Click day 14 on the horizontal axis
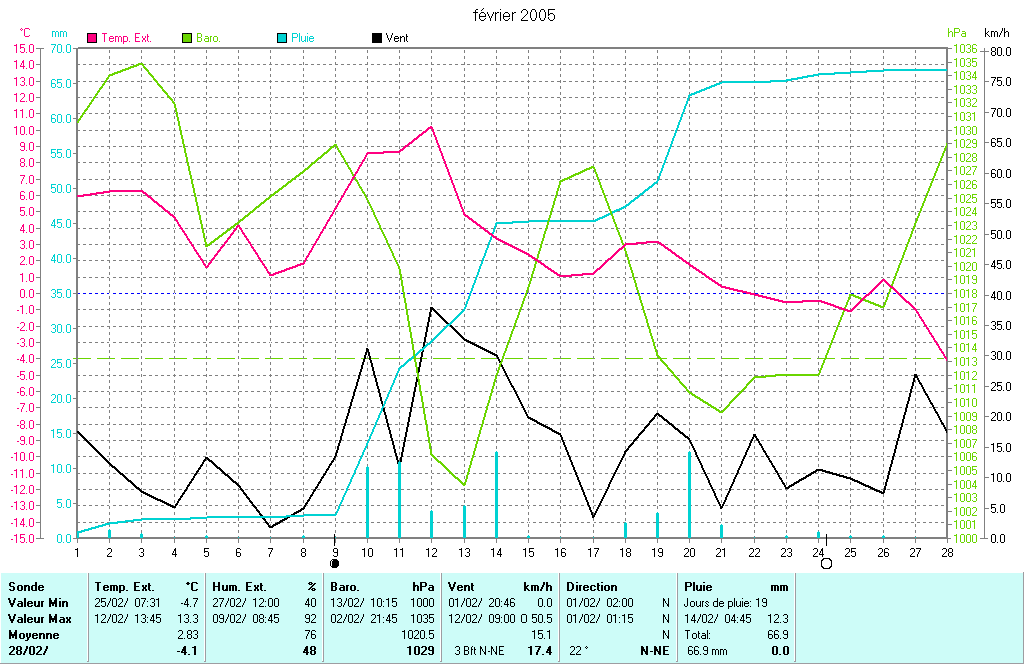The width and height of the screenshot is (1024, 664). [496, 551]
